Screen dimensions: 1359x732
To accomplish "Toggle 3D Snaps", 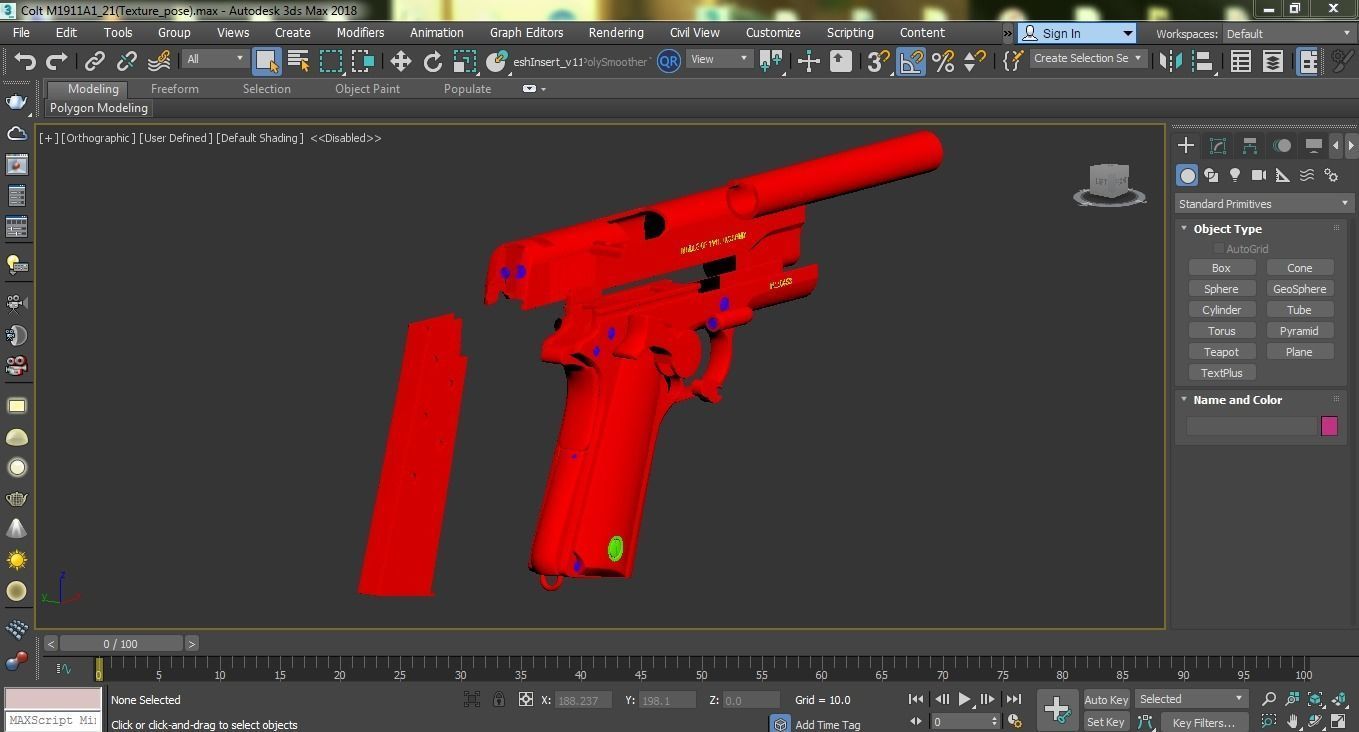I will (878, 61).
